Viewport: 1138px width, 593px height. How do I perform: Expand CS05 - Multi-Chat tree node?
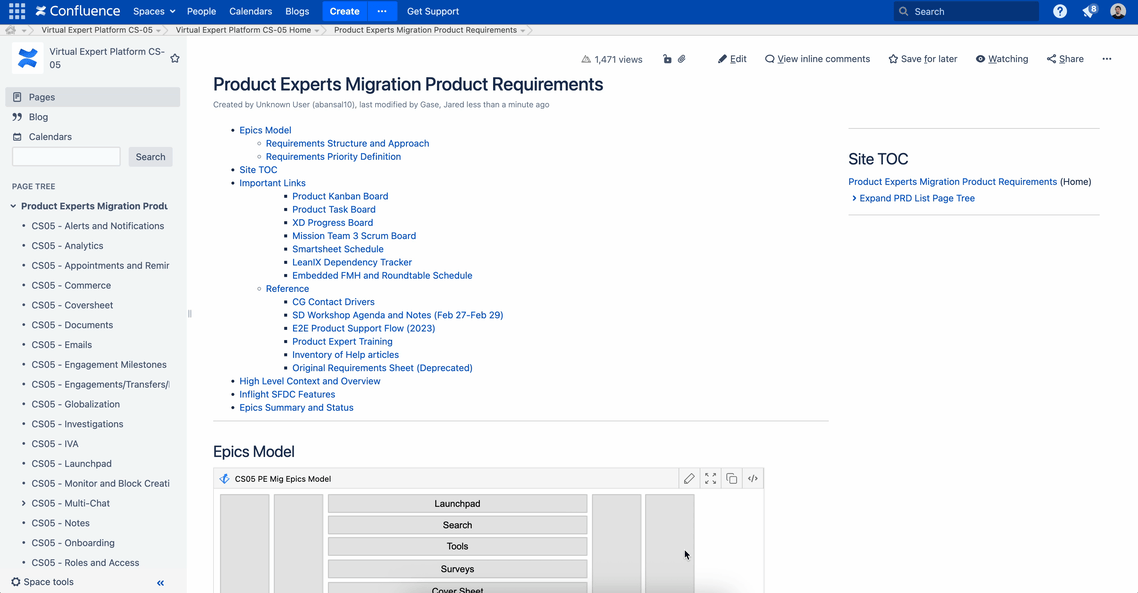tap(23, 503)
